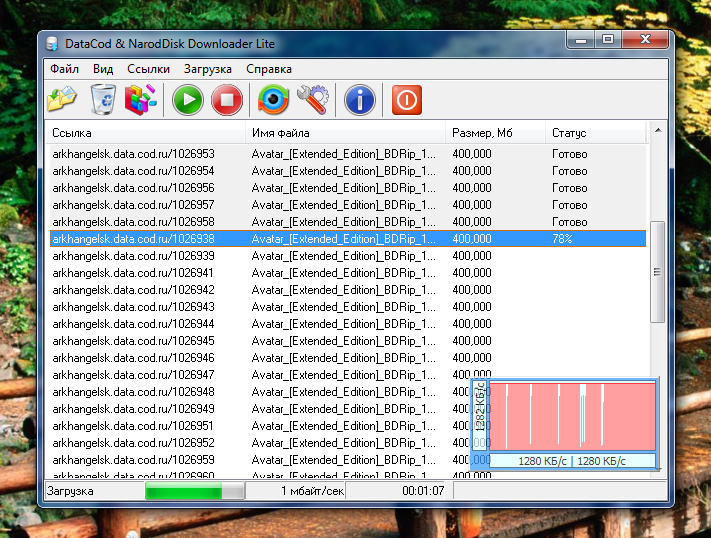Image resolution: width=711 pixels, height=538 pixels.
Task: Select row arkhangelsk.data.cod.ru/1026954
Action: point(348,171)
